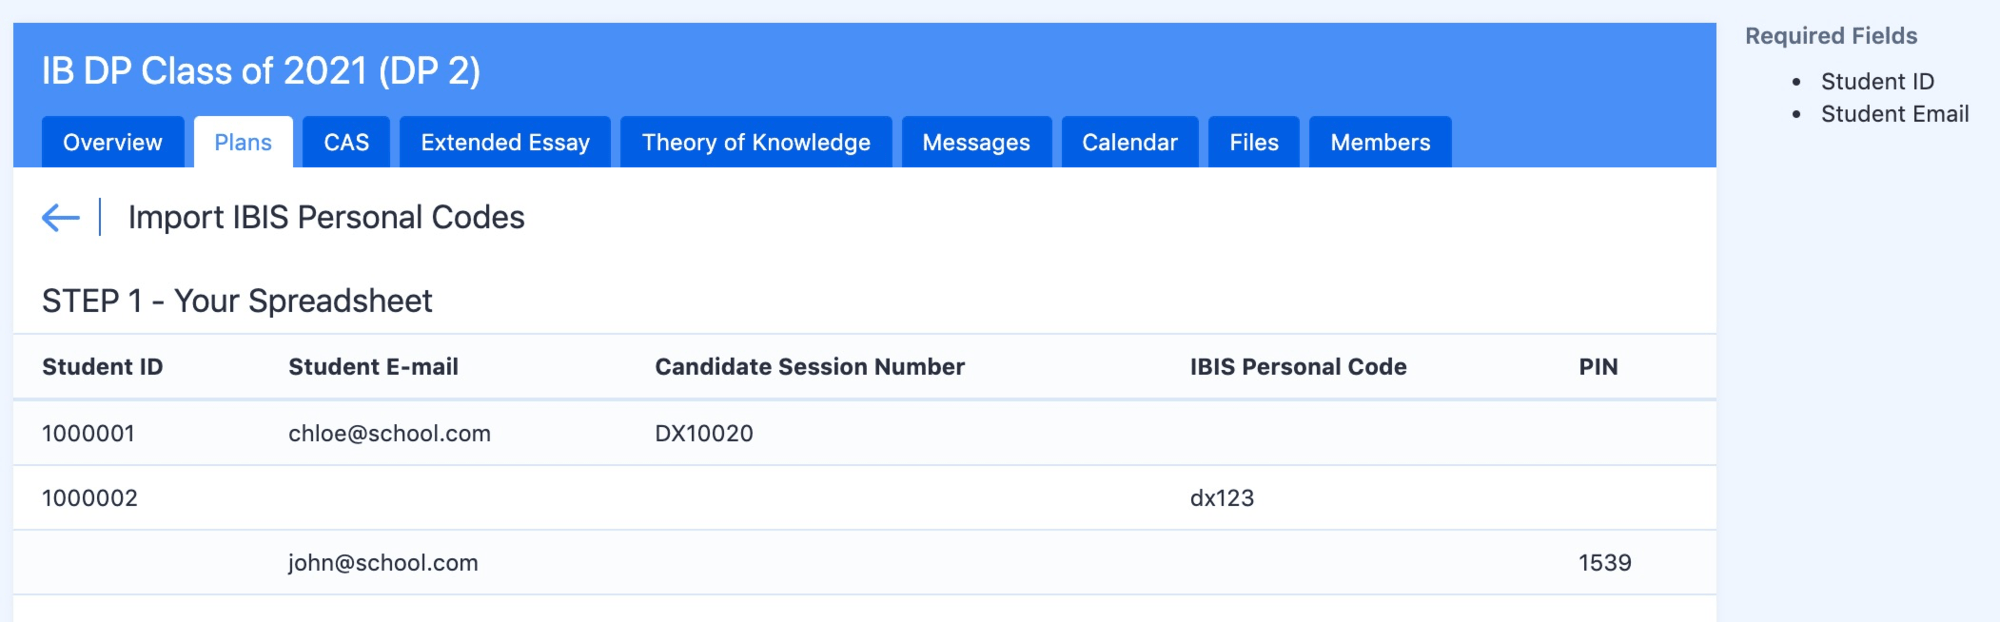Click the IB DP Class of 2021 title
This screenshot has height=622, width=2000.
(261, 71)
